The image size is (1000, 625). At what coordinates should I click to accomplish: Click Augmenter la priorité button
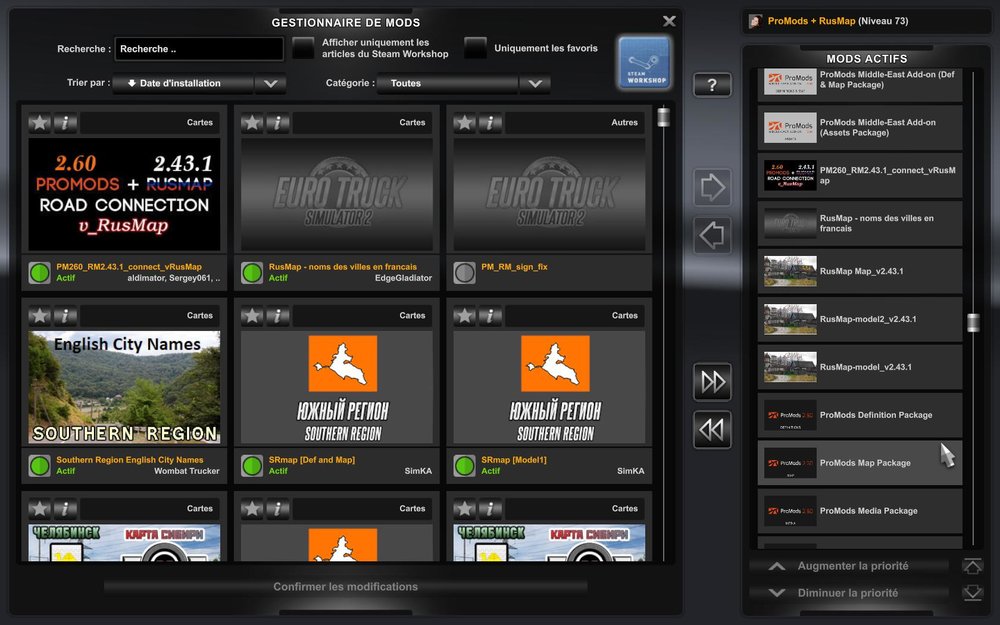[849, 566]
